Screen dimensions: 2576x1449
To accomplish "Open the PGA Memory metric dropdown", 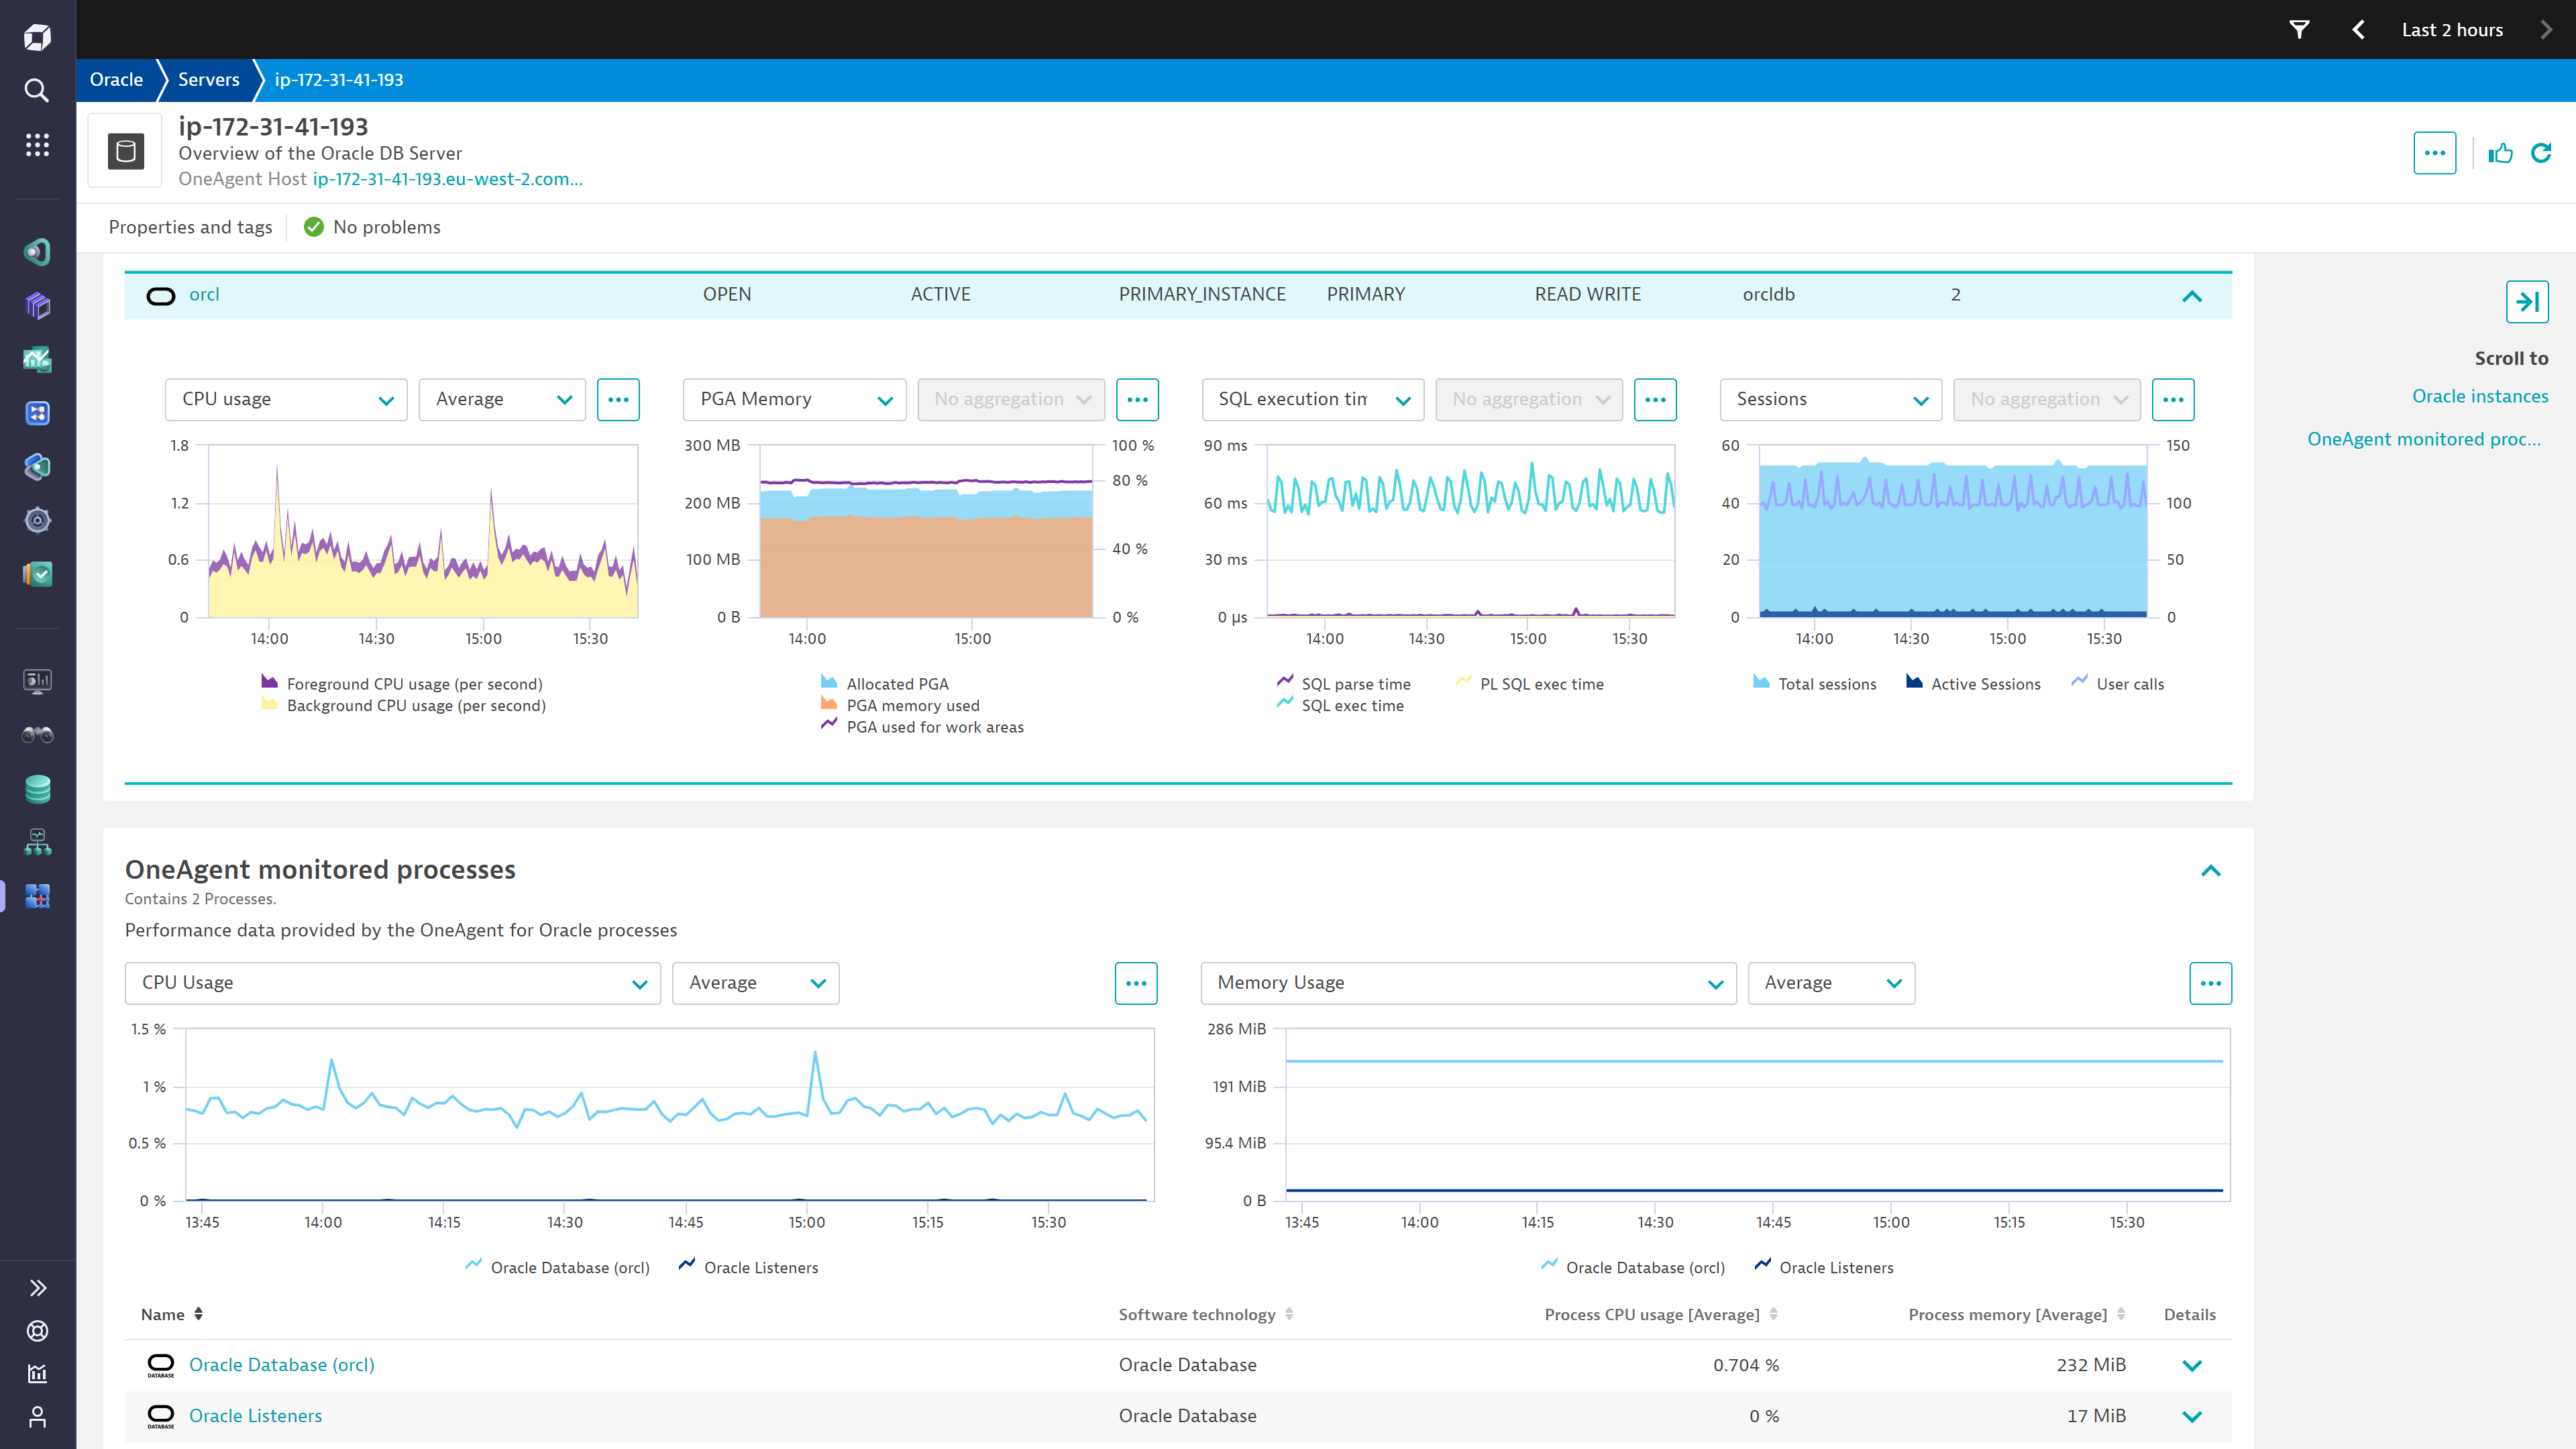I will [x=794, y=399].
